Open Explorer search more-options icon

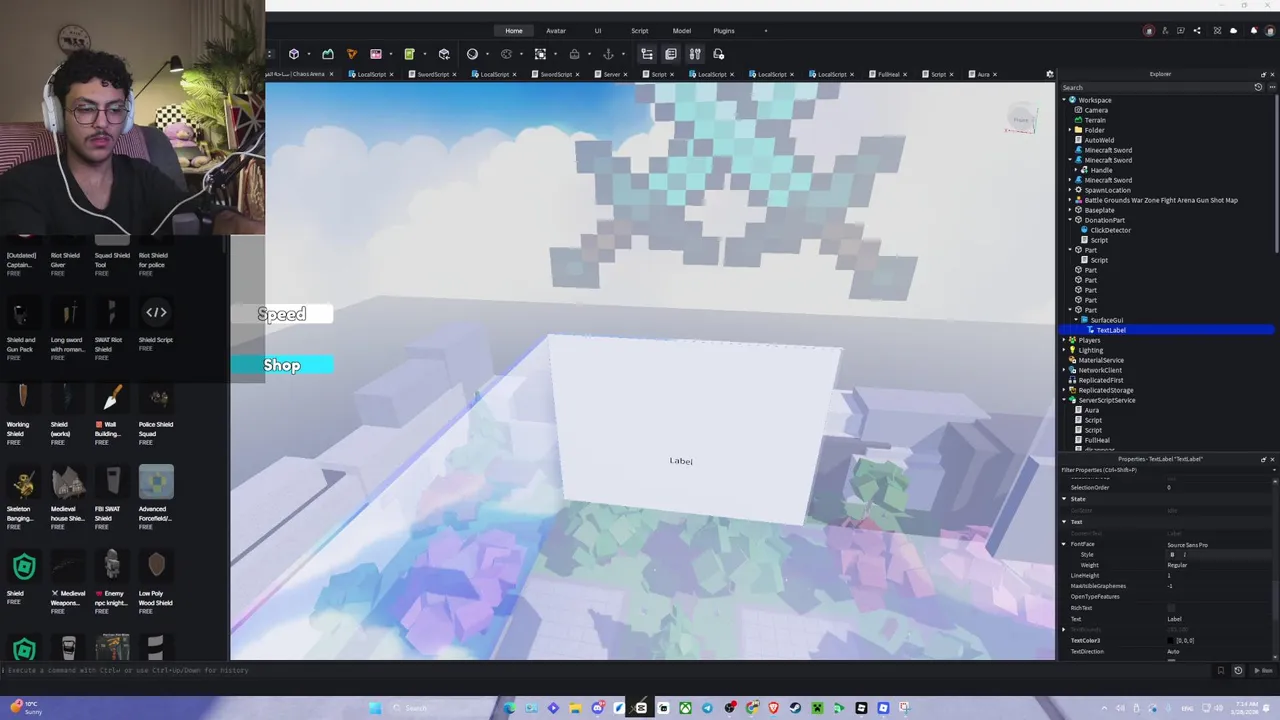pyautogui.click(x=1272, y=87)
